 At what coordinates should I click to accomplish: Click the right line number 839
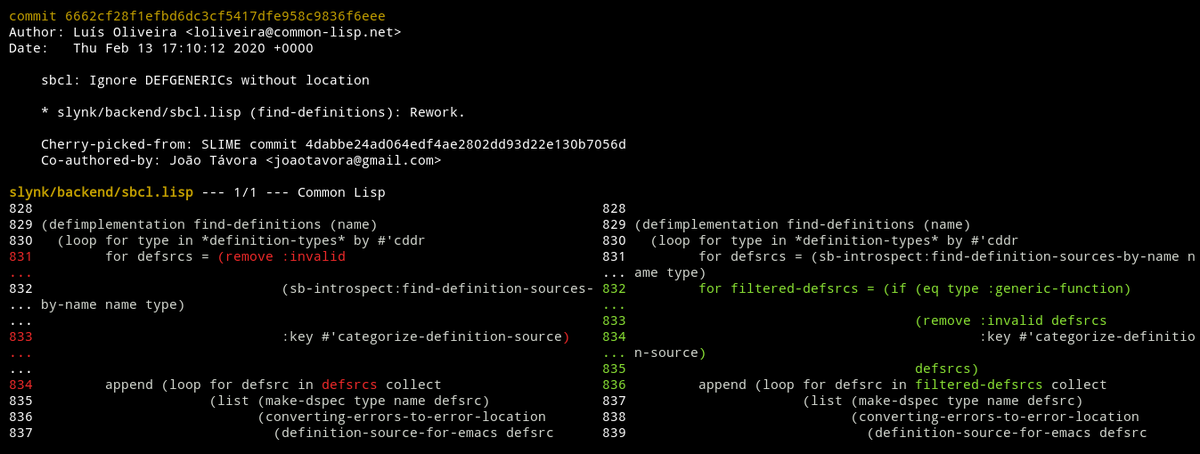click(614, 433)
